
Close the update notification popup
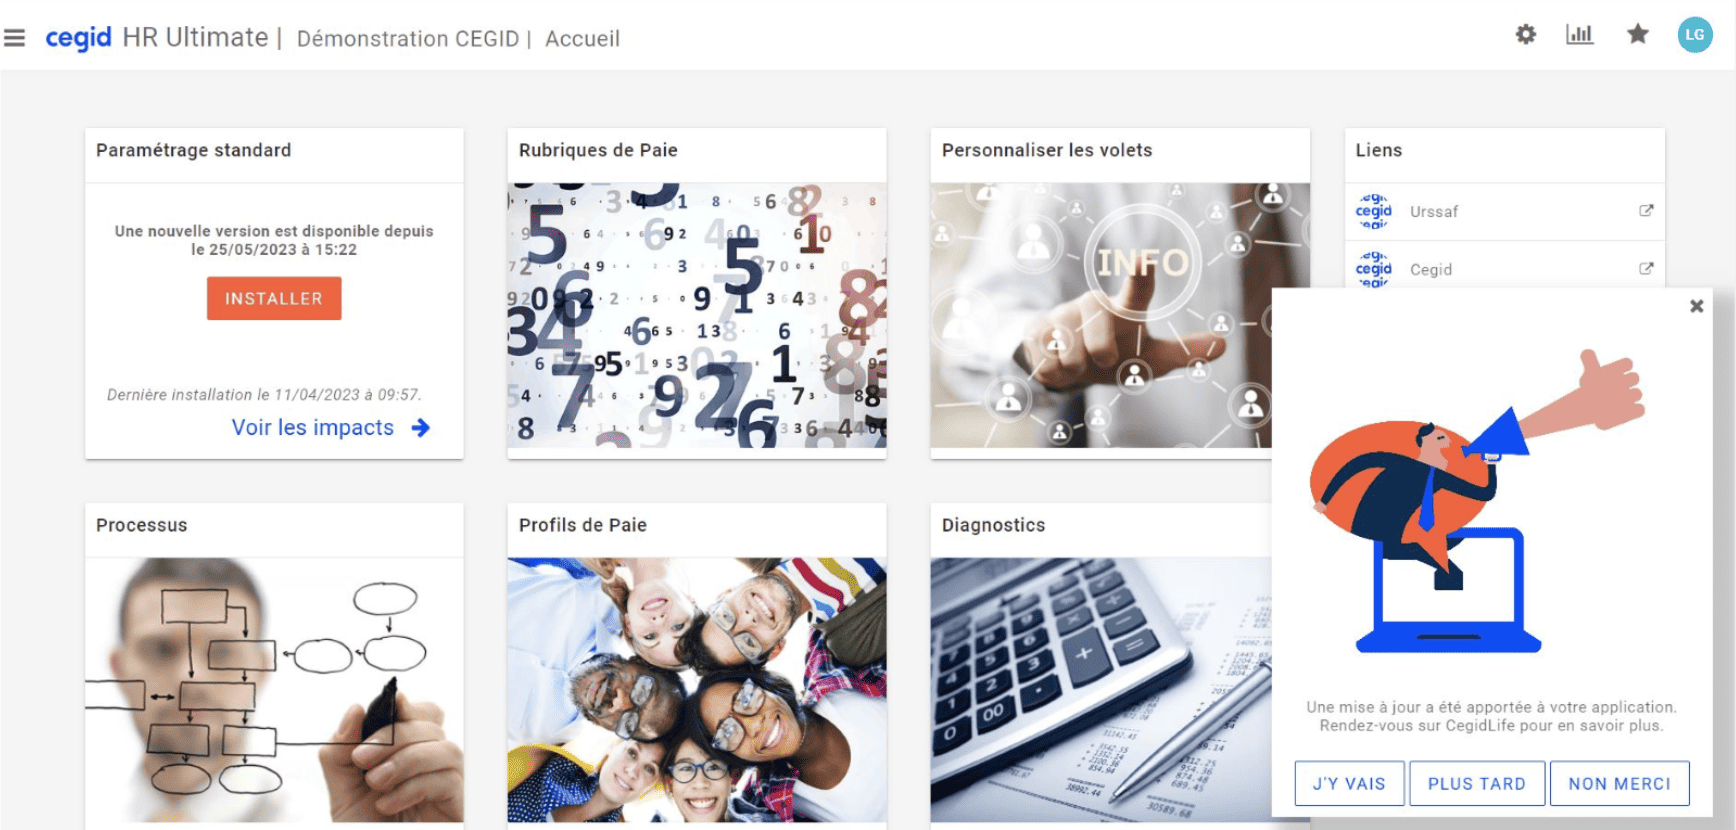1696,306
